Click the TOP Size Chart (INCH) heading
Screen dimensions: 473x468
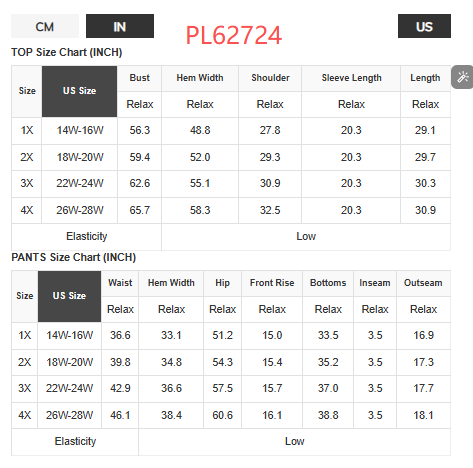point(67,52)
